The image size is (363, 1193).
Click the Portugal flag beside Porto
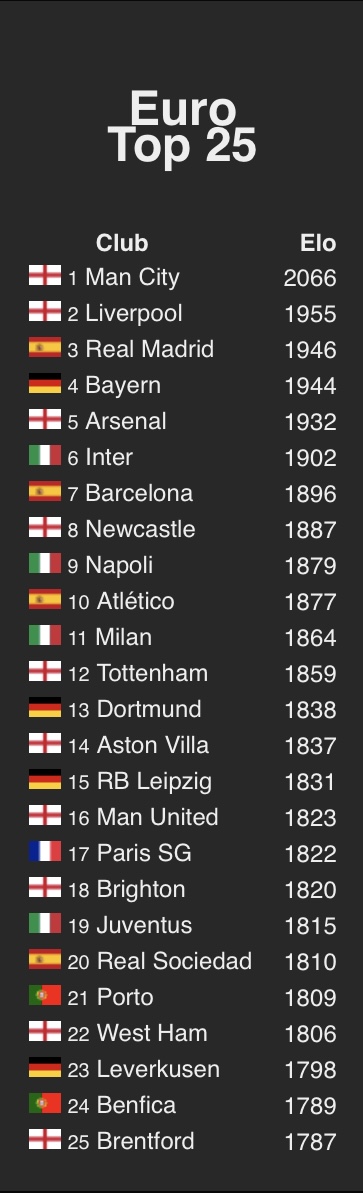pyautogui.click(x=45, y=995)
